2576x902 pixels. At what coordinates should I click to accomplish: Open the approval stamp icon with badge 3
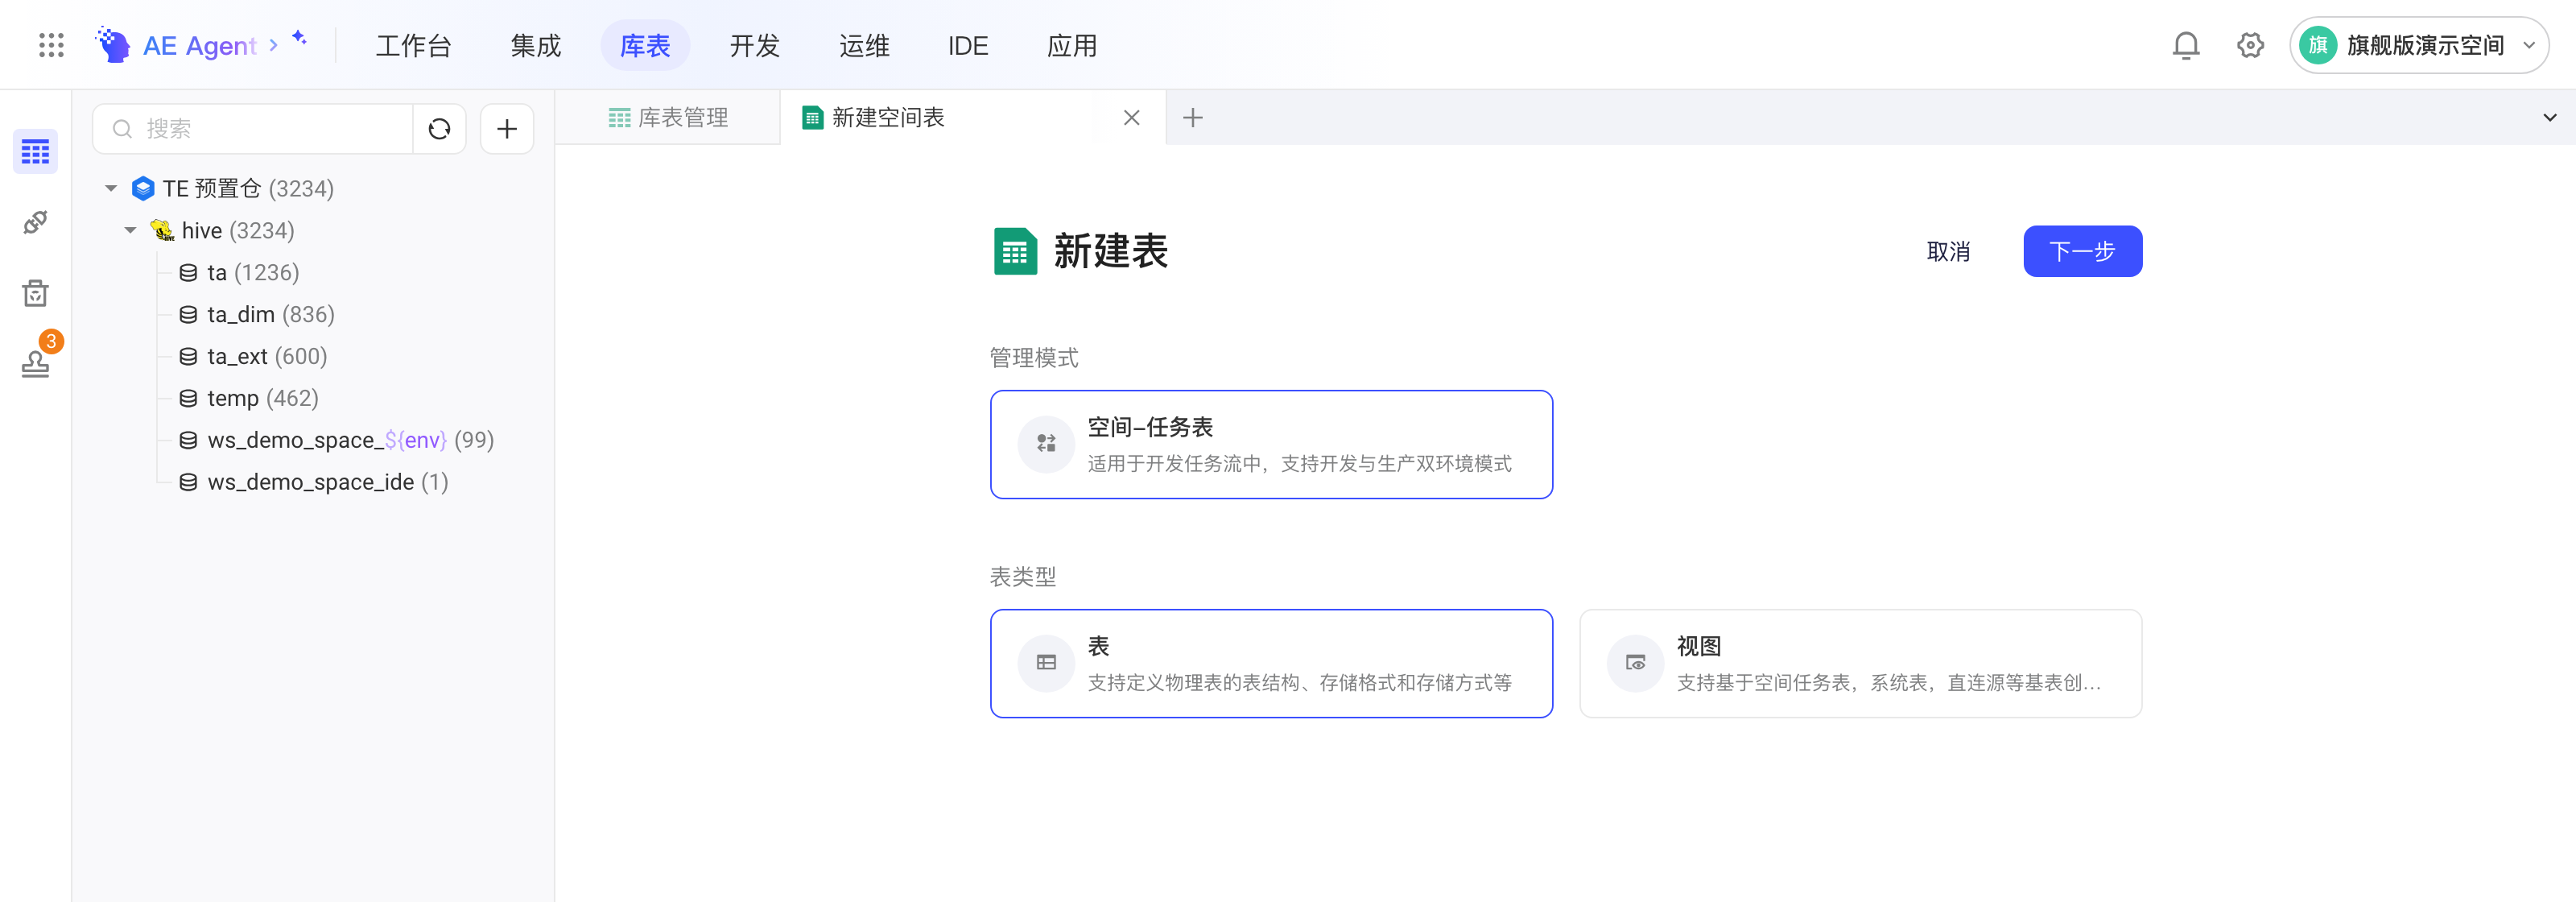pyautogui.click(x=35, y=364)
